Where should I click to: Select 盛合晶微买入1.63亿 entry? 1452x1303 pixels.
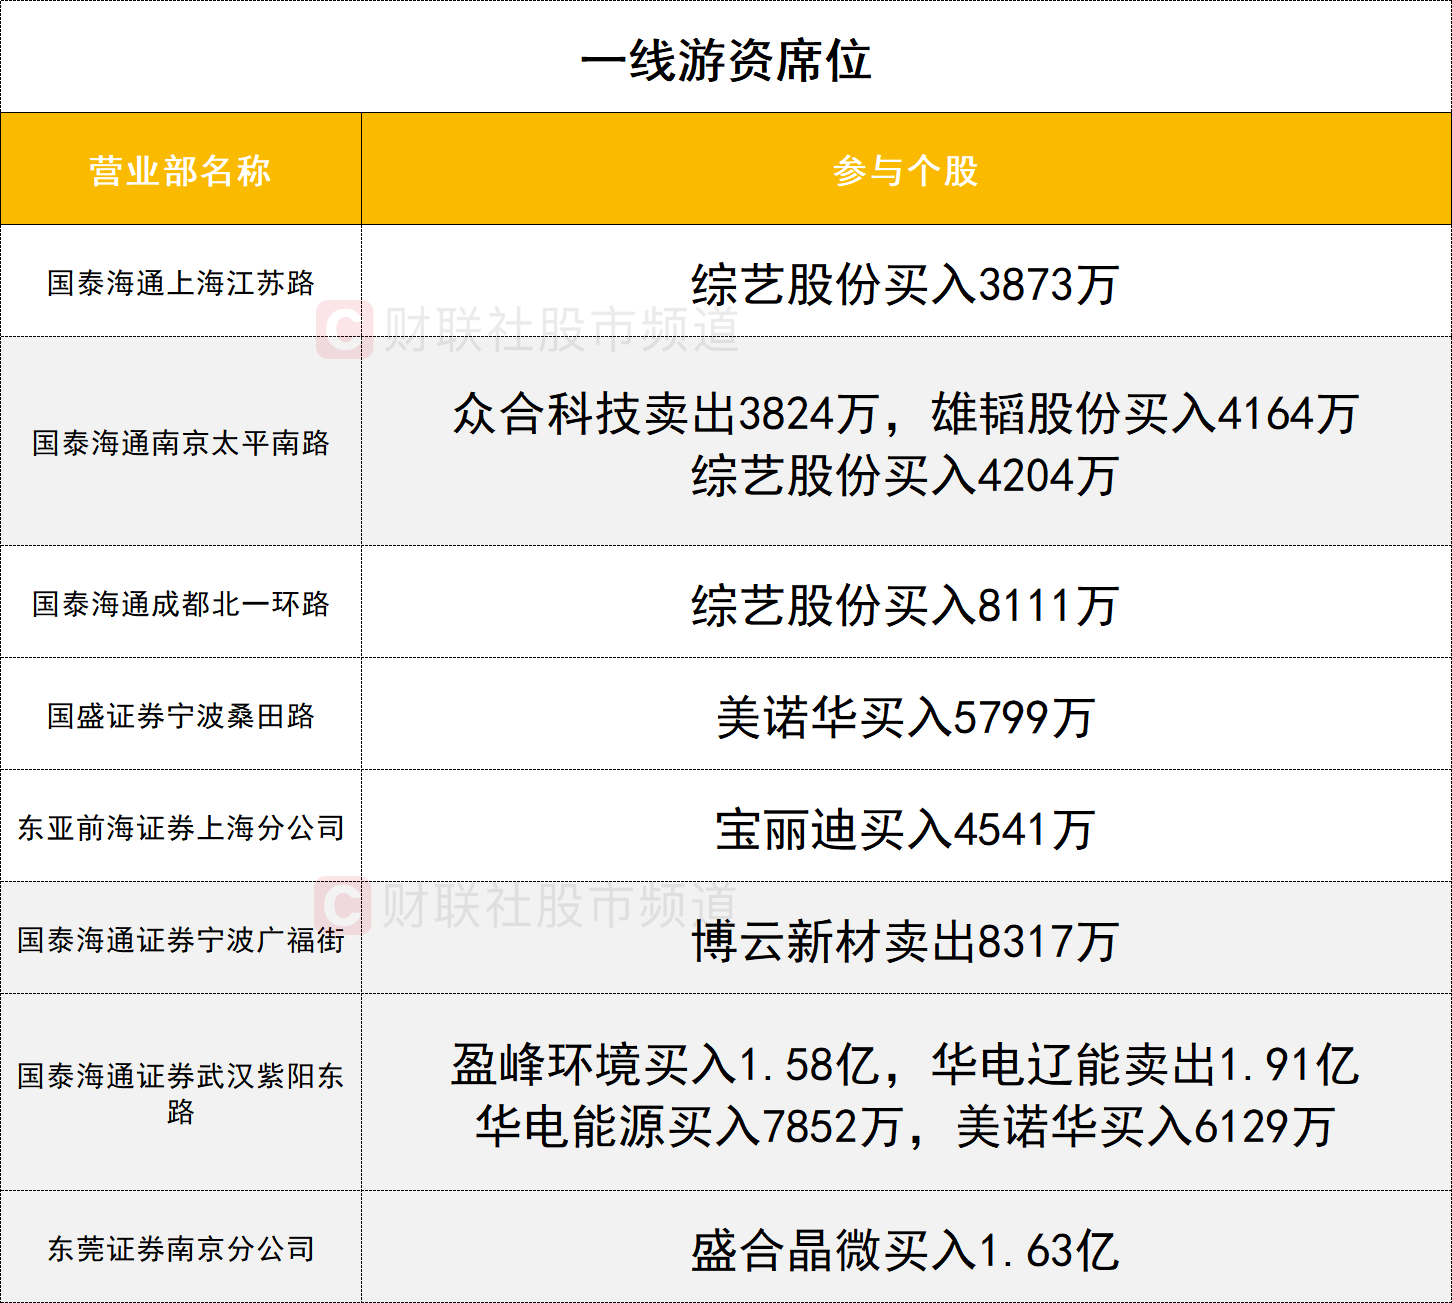905,1251
